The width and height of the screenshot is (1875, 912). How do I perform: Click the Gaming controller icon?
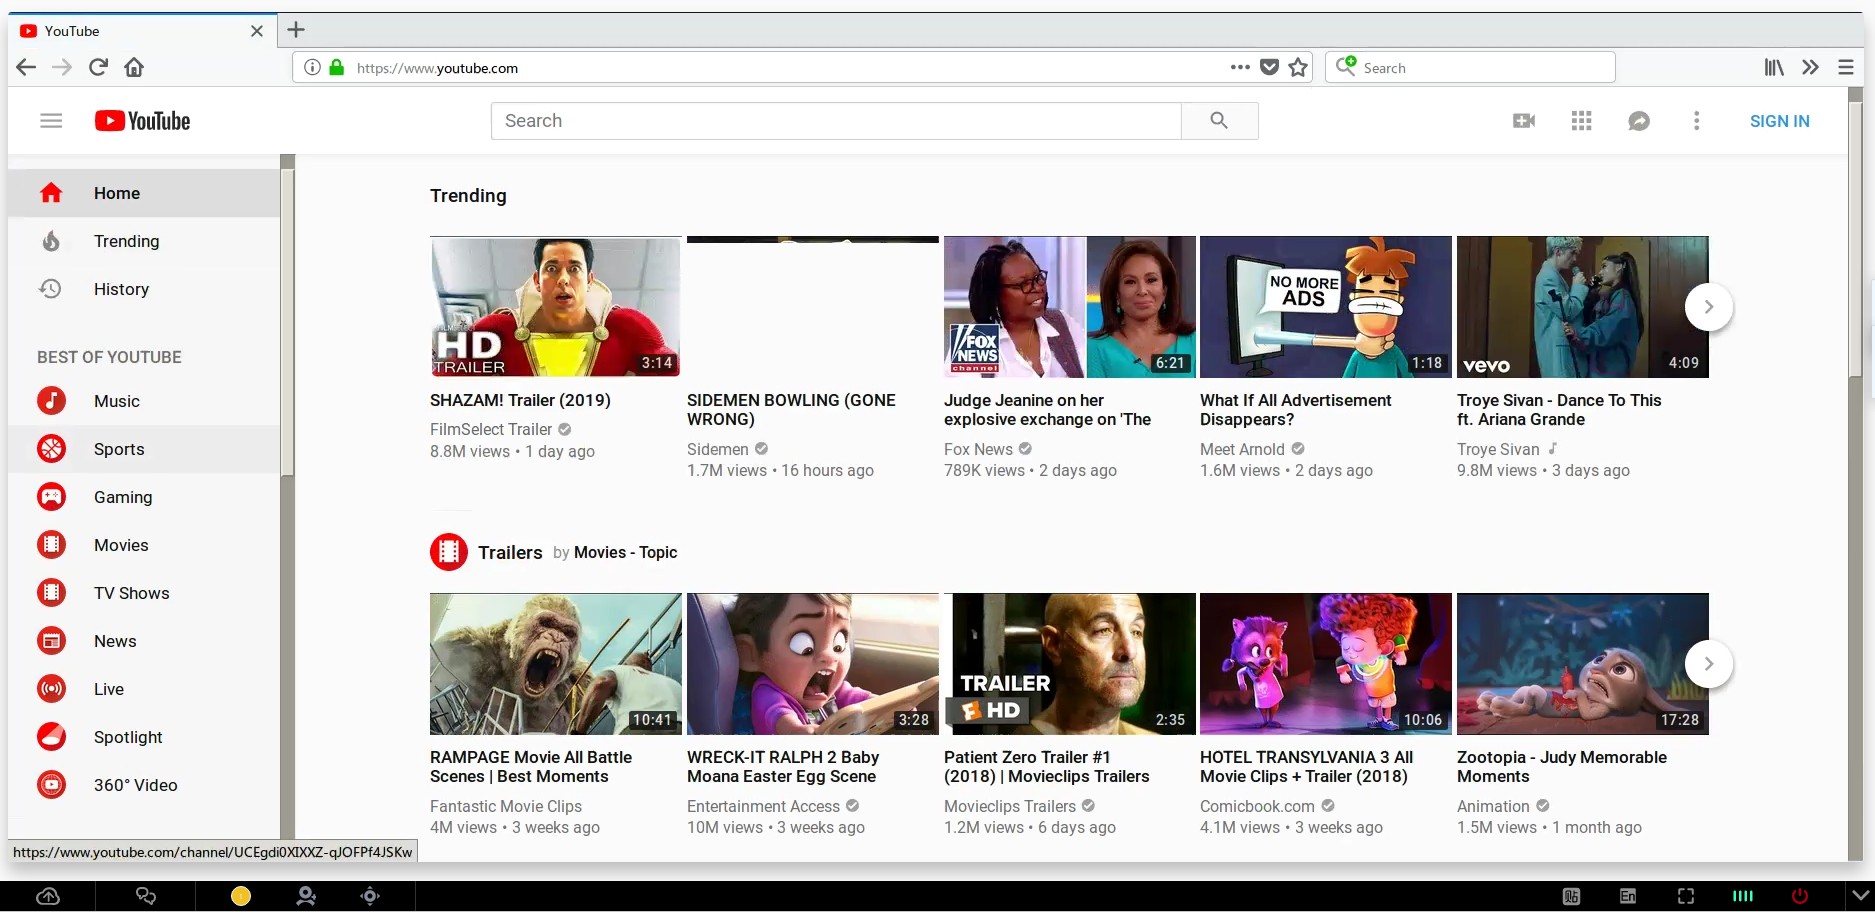click(x=51, y=497)
